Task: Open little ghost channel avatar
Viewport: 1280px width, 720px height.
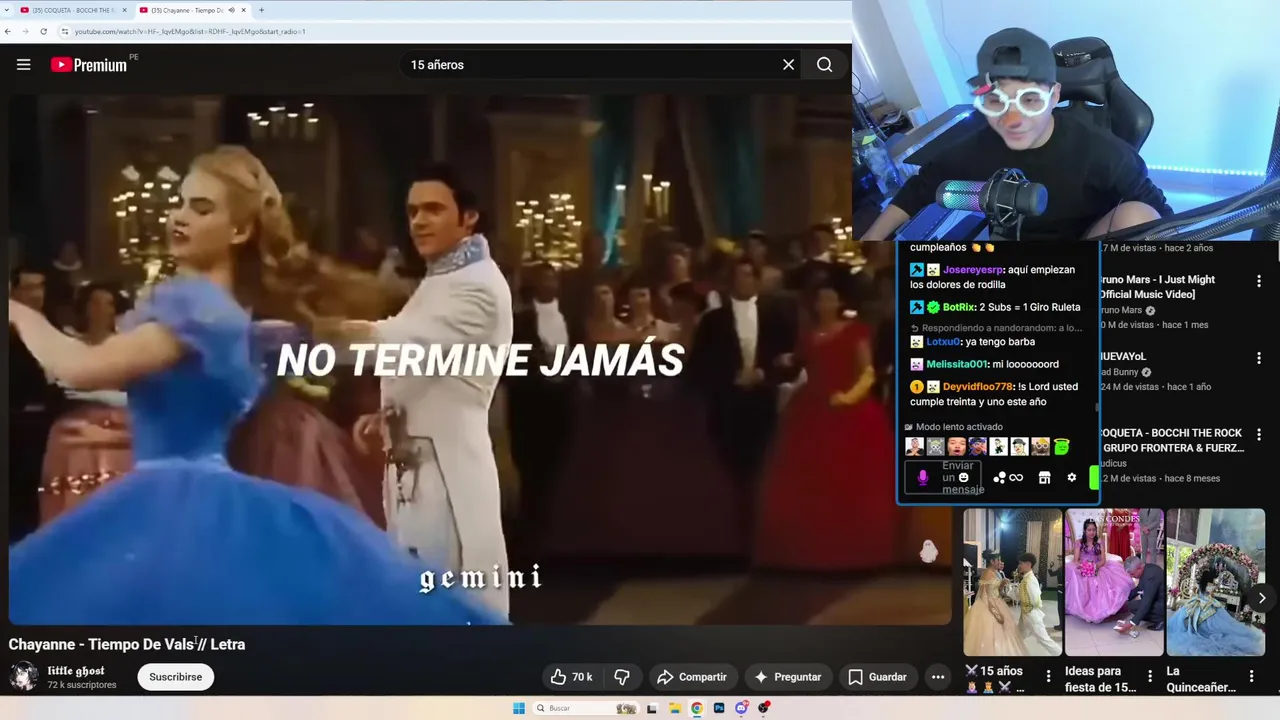Action: click(x=23, y=677)
